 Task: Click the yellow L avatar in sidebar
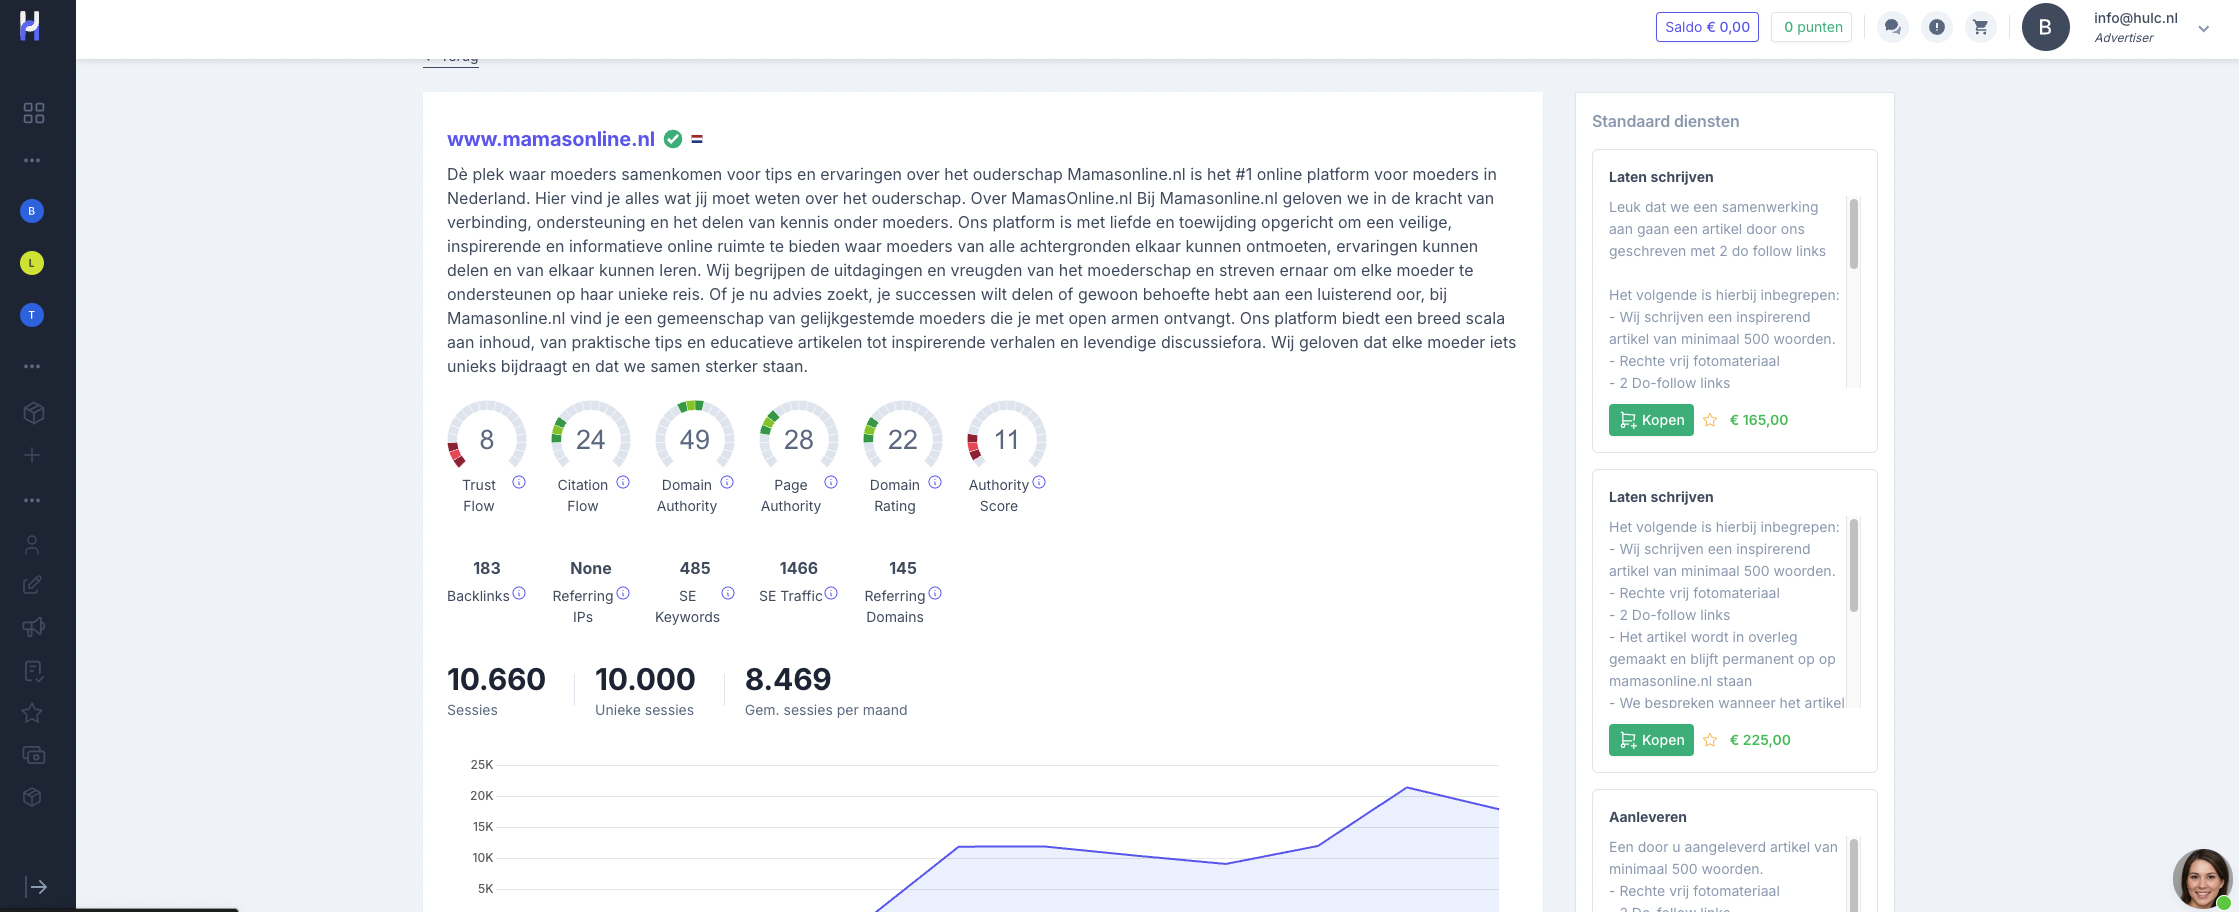click(x=32, y=263)
